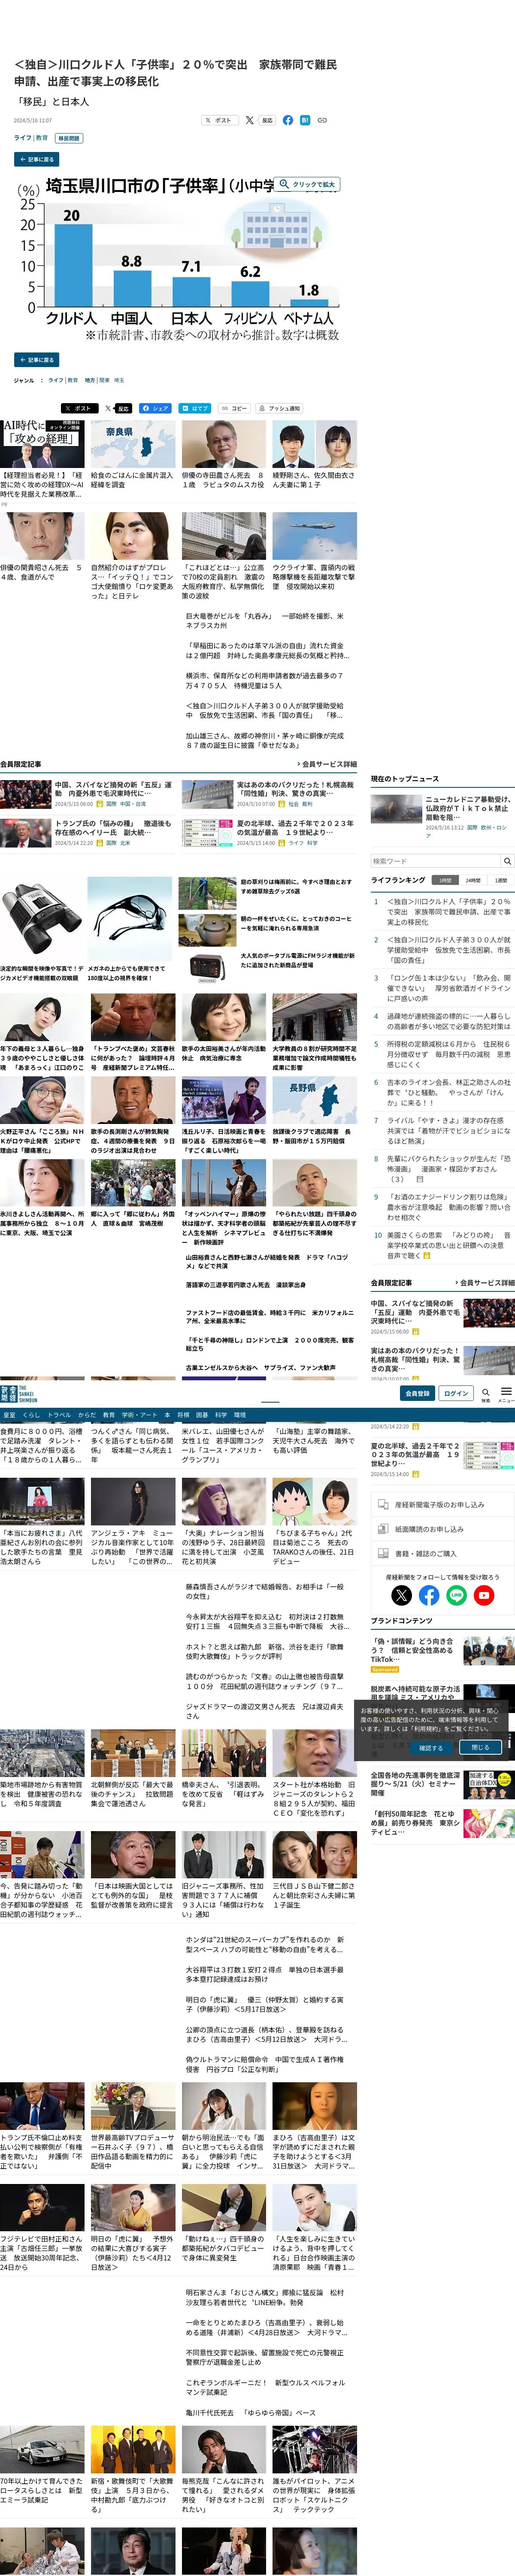
Task: Open the 地方 genre link
Action: click(x=90, y=380)
